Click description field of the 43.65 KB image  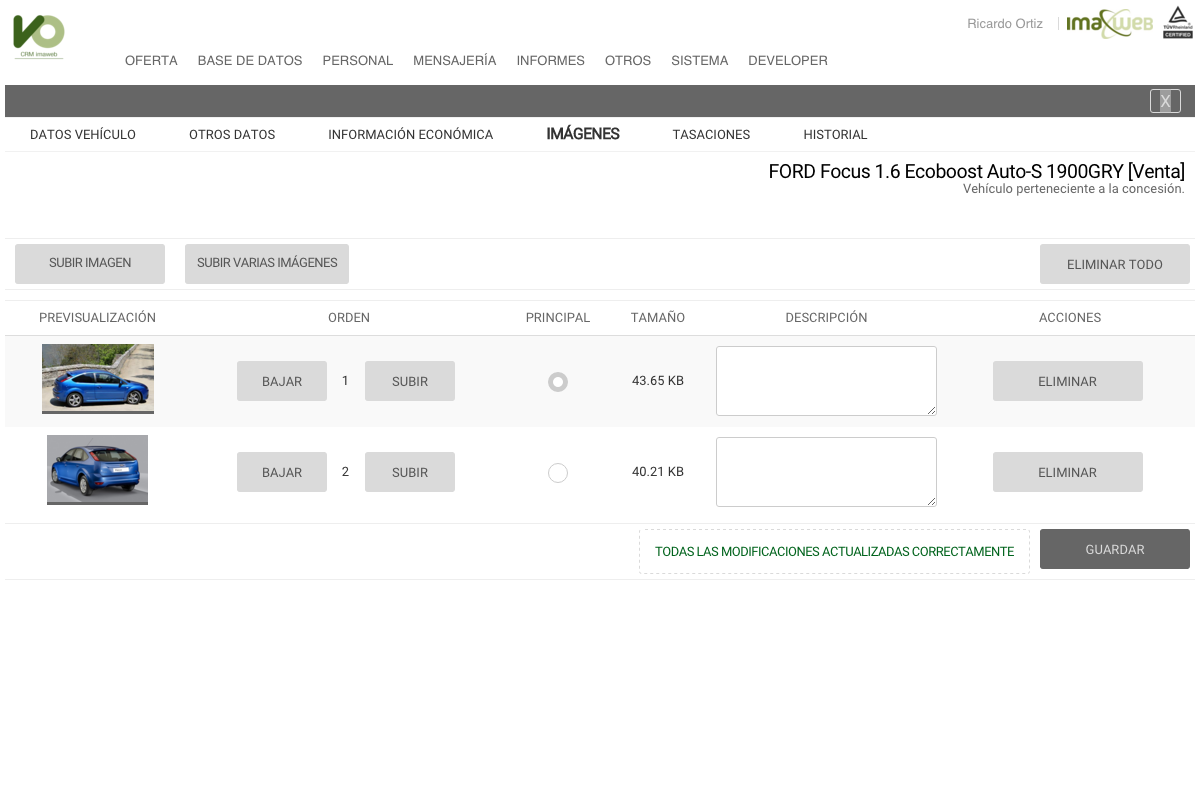(x=826, y=381)
